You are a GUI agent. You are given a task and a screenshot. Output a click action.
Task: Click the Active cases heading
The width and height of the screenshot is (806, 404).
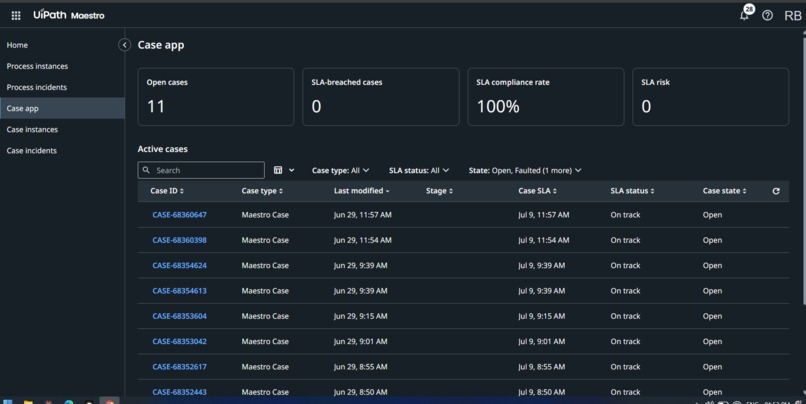(162, 149)
